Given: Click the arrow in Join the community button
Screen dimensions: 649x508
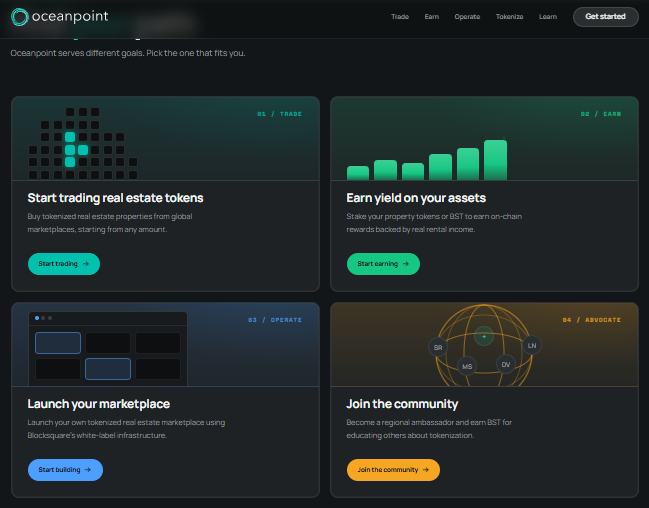Looking at the screenshot, I should [425, 470].
